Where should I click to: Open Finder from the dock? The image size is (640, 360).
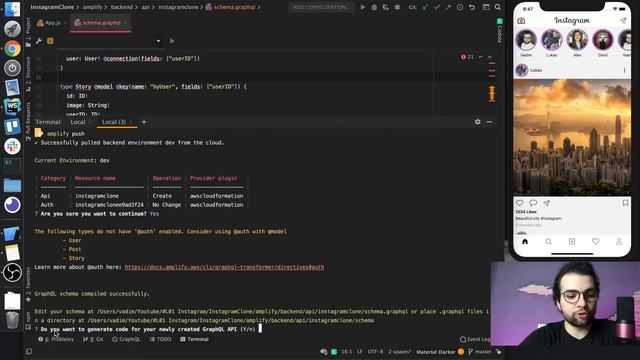coord(12,9)
